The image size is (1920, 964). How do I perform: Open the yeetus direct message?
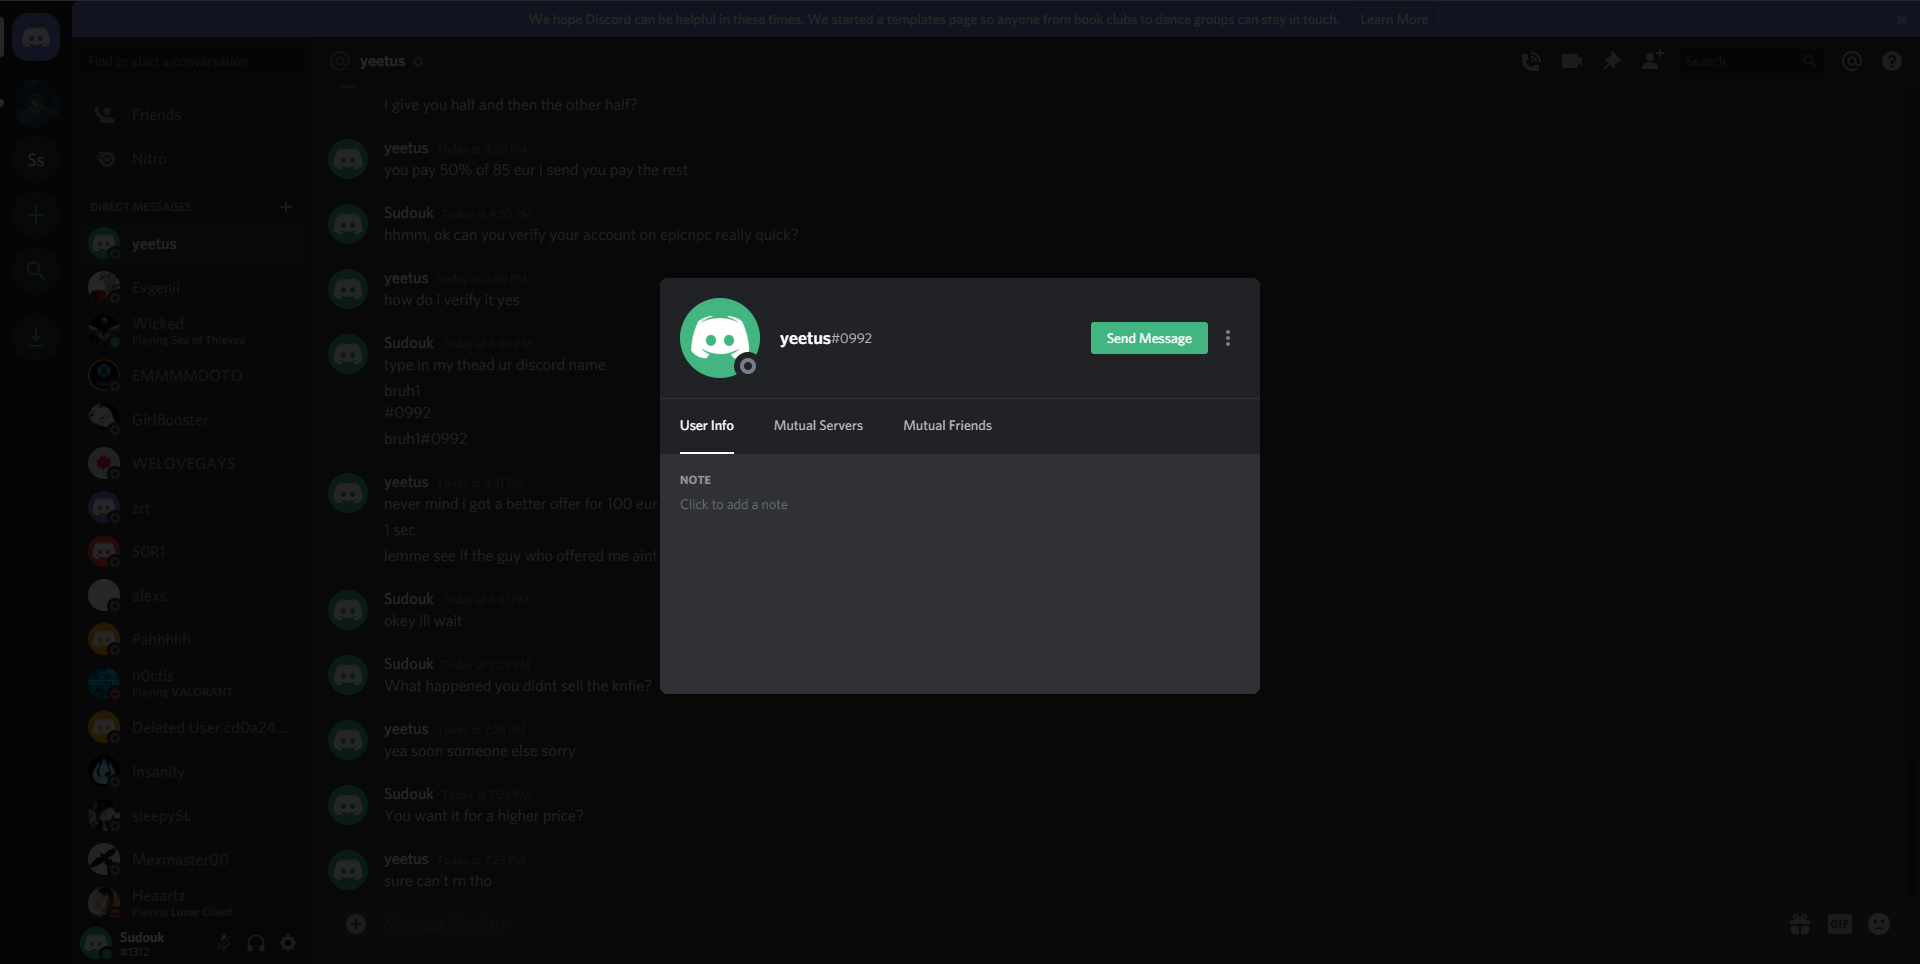[192, 244]
